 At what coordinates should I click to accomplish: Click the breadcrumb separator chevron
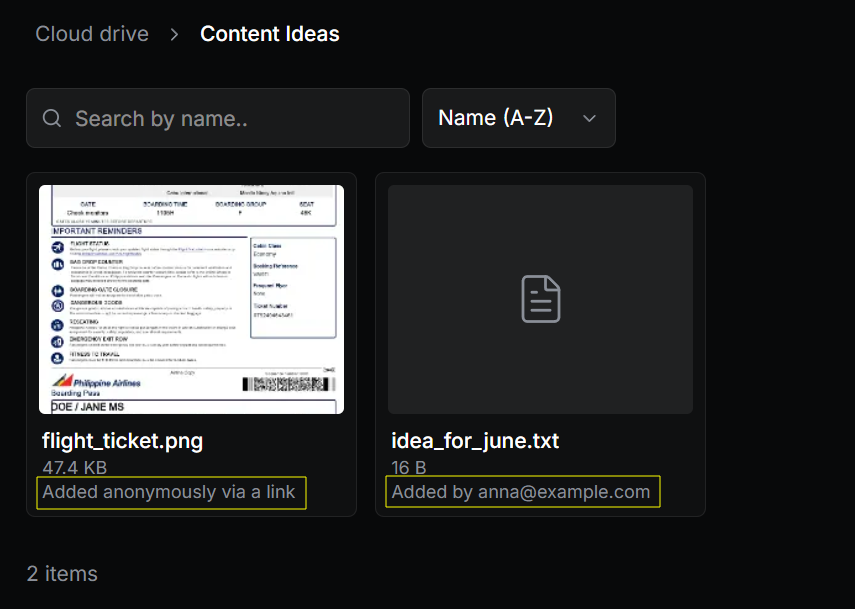pos(174,34)
